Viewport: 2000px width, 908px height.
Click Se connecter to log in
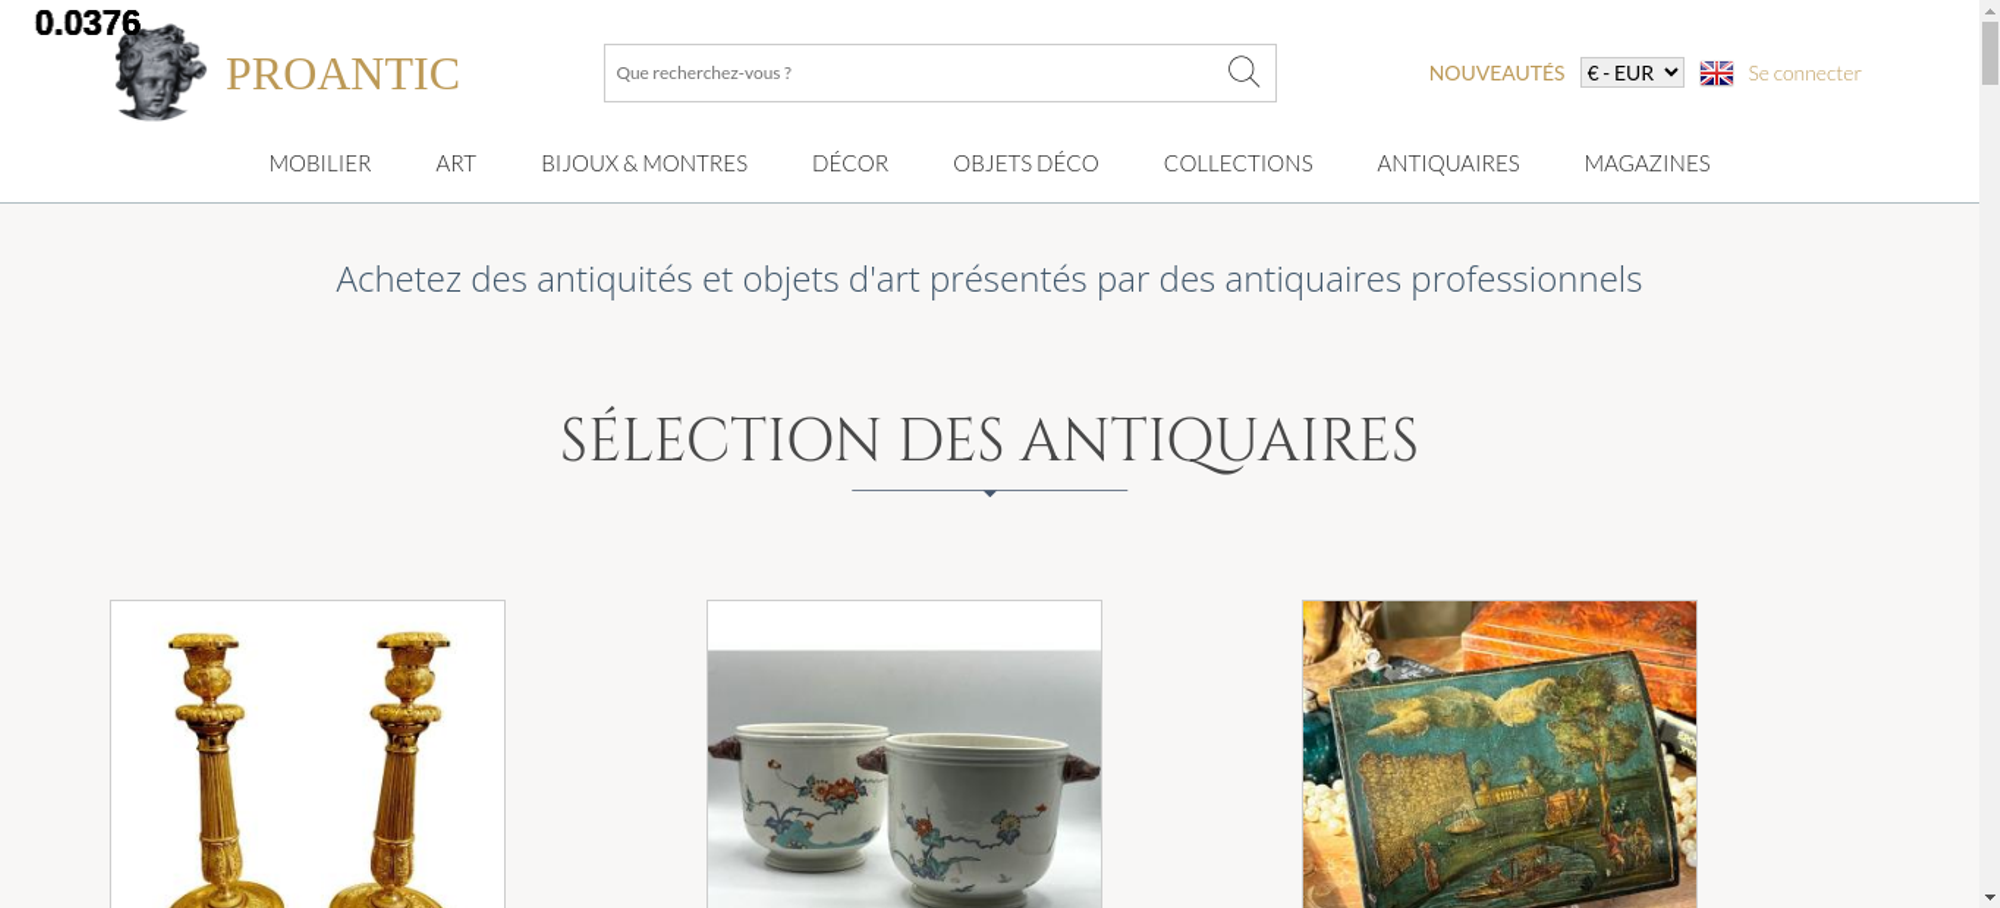[x=1804, y=73]
